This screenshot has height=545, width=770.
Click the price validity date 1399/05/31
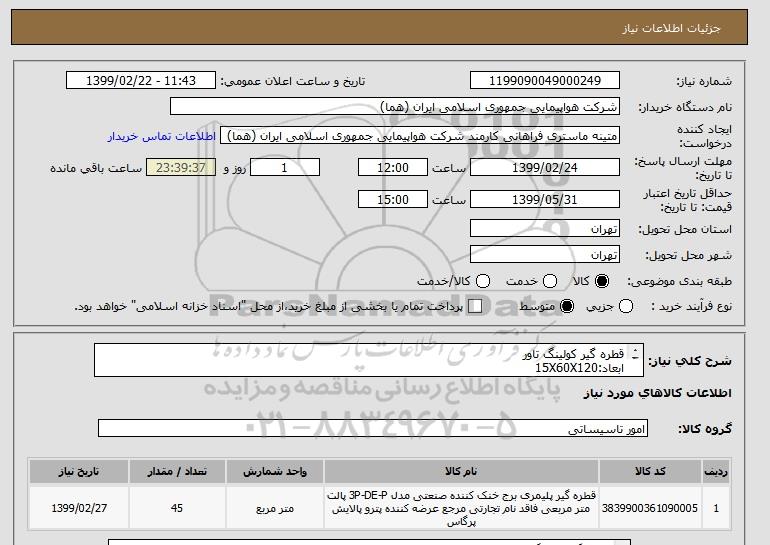[545, 199]
